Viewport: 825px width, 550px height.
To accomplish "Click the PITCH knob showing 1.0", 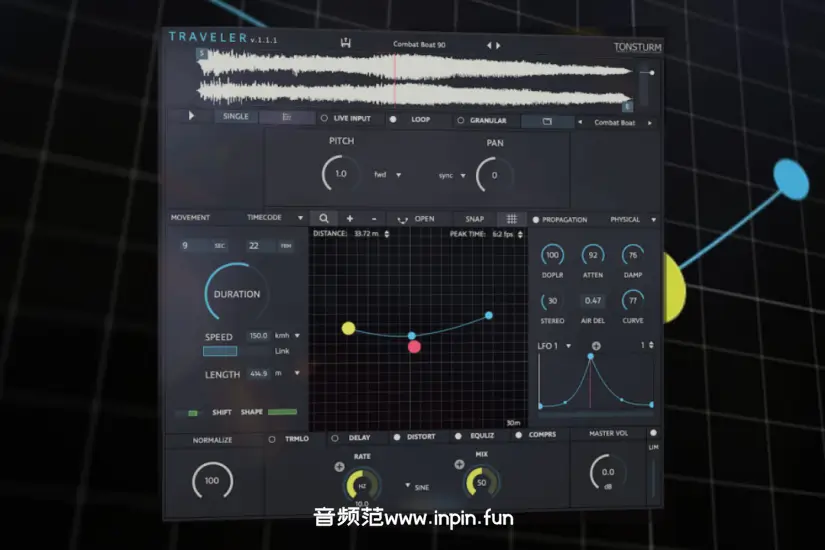I will pyautogui.click(x=340, y=173).
